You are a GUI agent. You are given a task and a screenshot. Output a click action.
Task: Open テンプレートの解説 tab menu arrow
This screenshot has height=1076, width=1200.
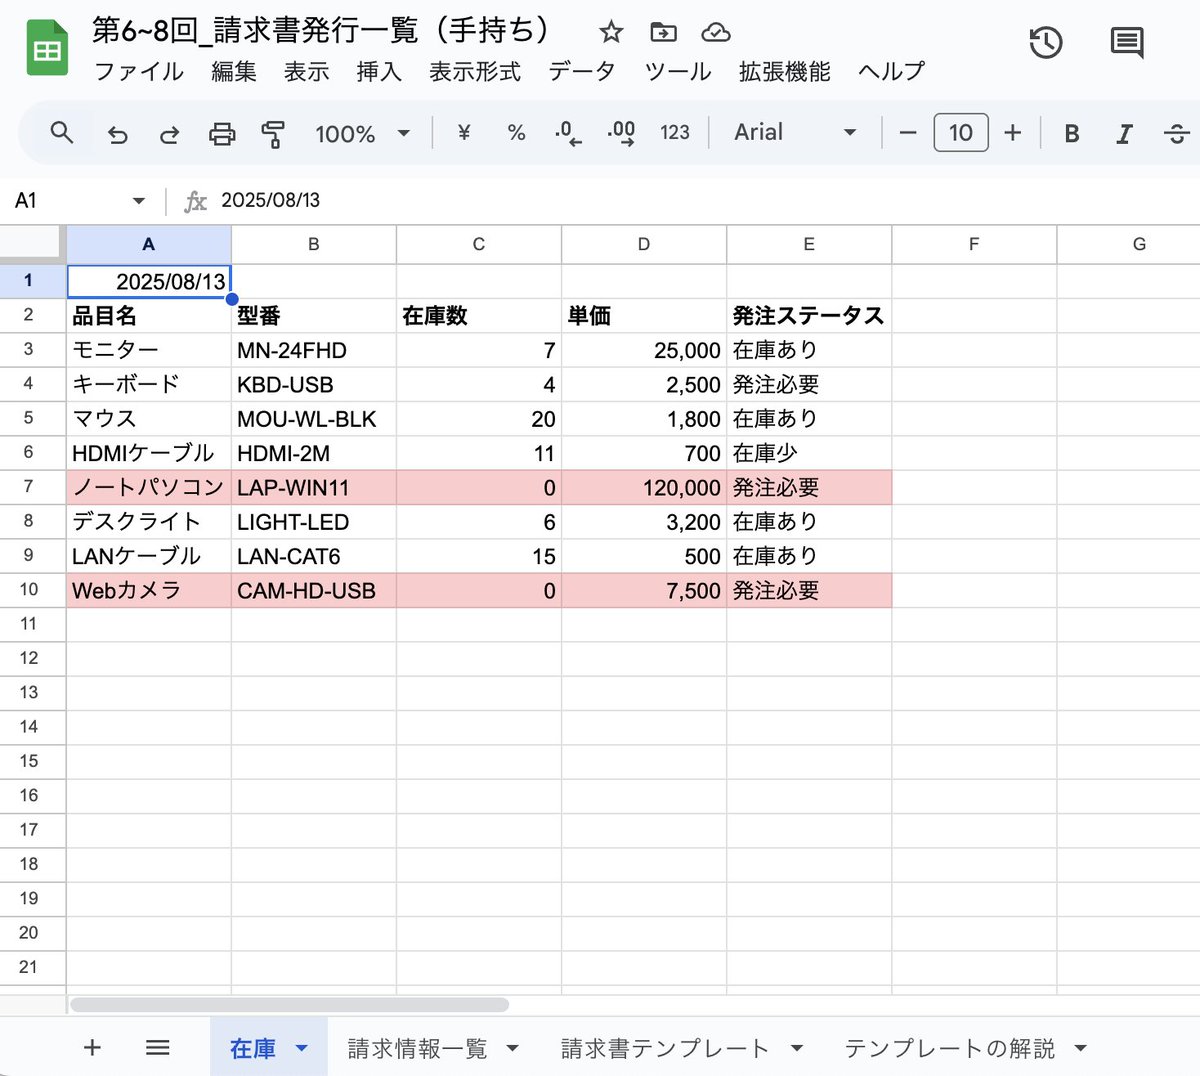[1080, 1048]
